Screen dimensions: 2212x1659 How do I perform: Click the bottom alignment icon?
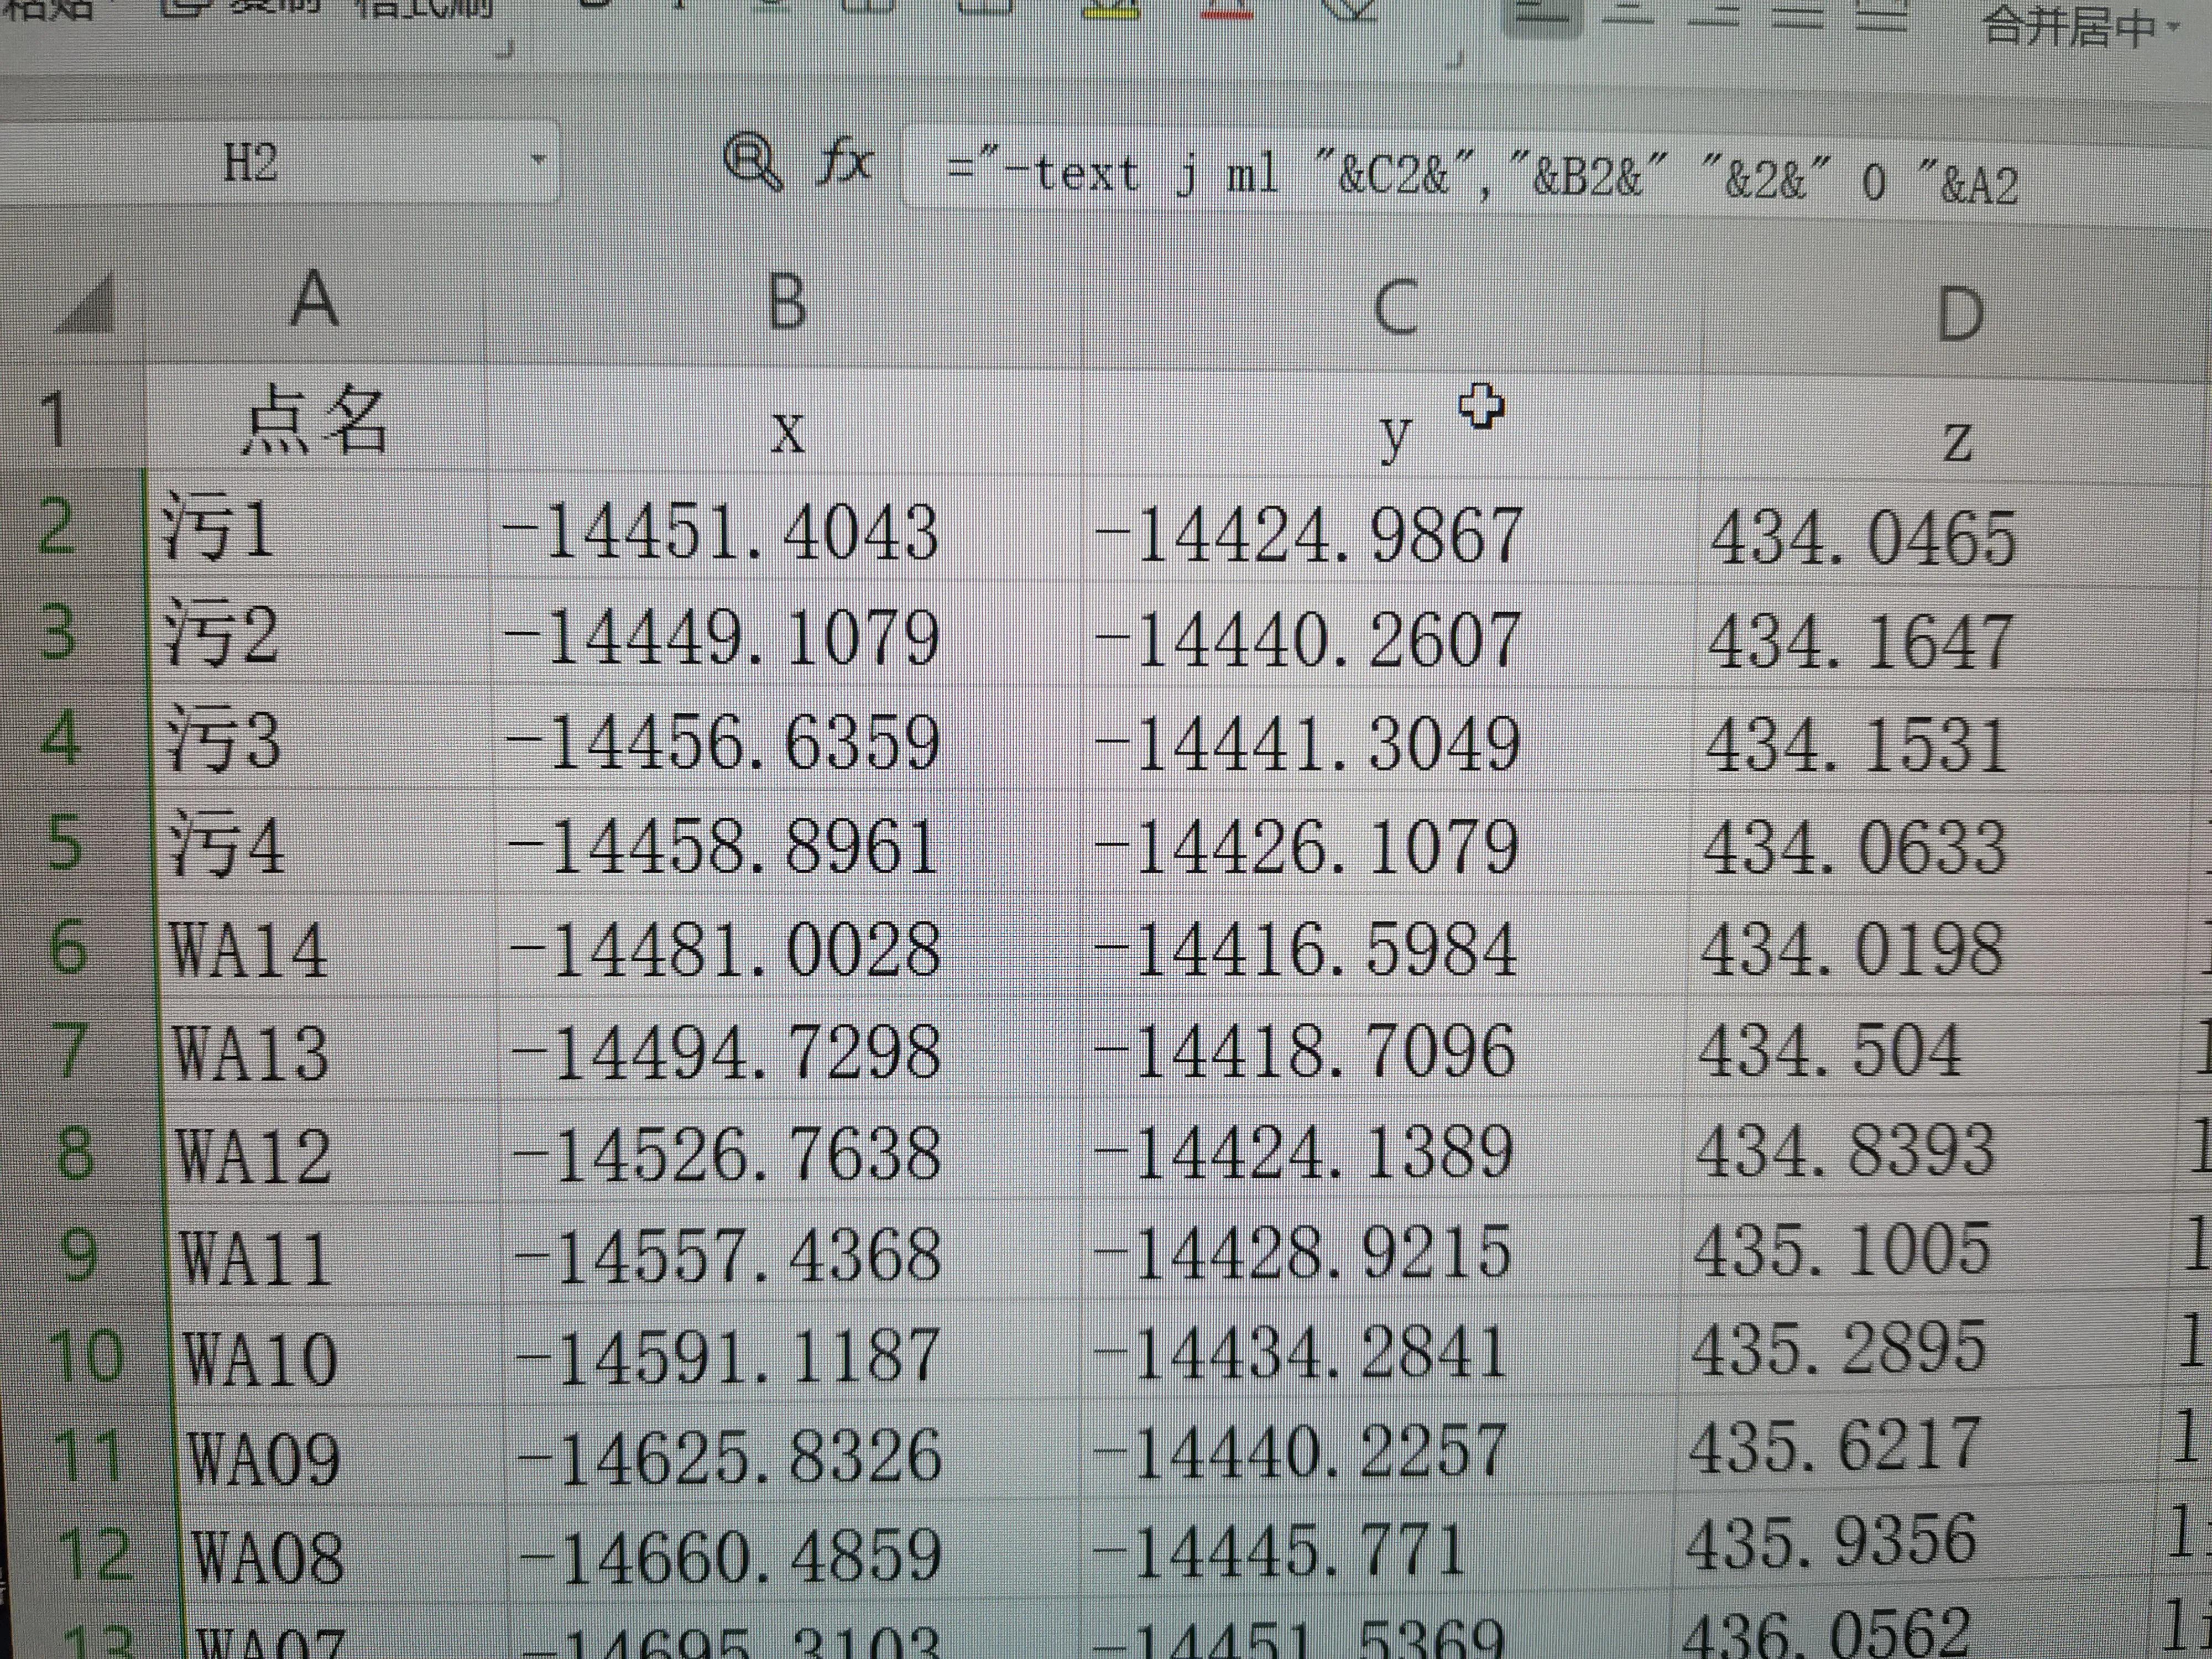coord(1714,14)
